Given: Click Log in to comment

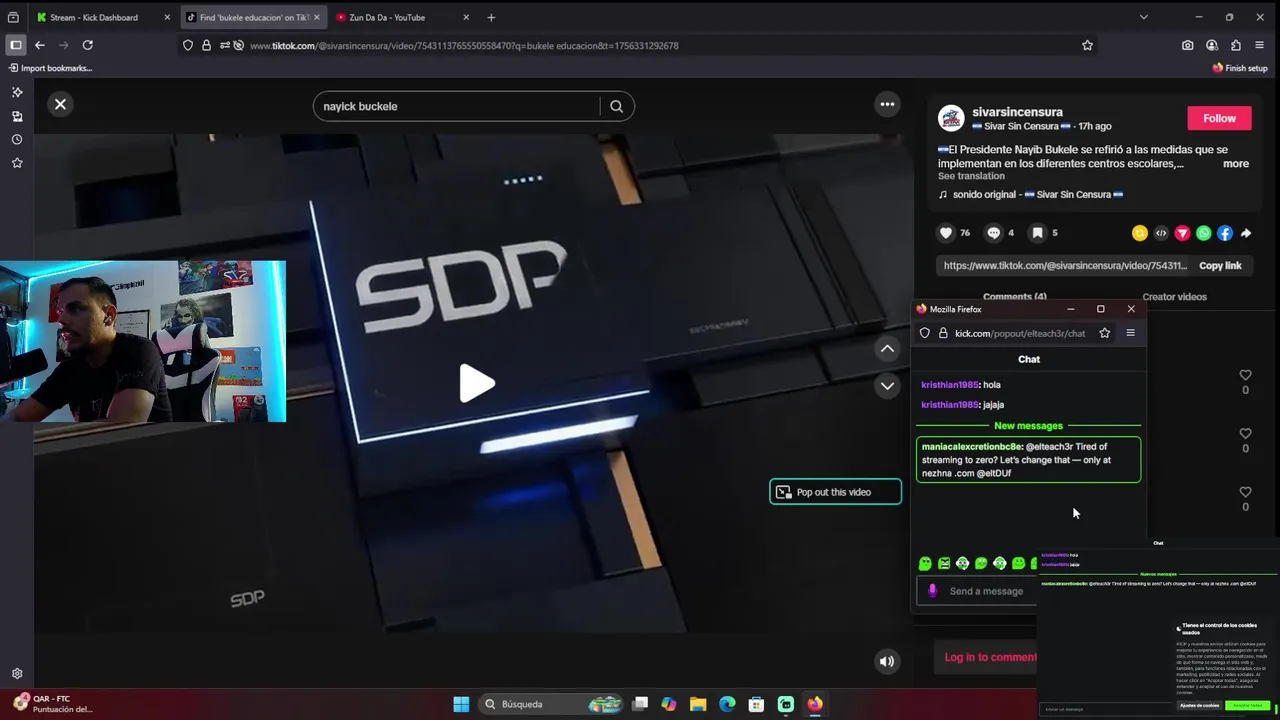Looking at the screenshot, I should click(990, 657).
